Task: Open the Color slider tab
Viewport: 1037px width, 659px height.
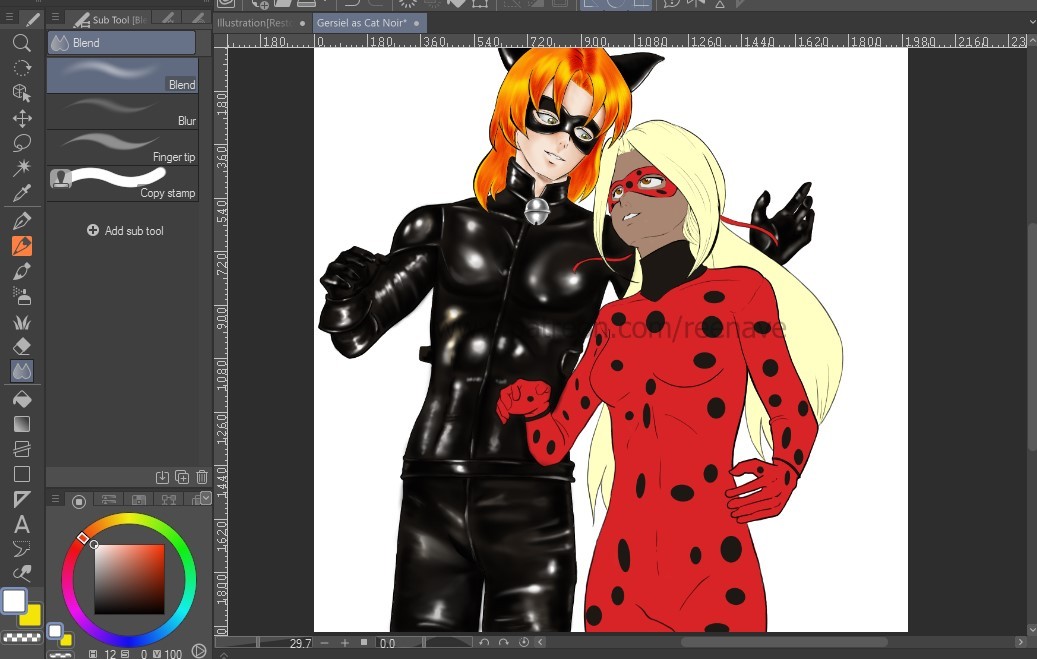Action: point(109,500)
